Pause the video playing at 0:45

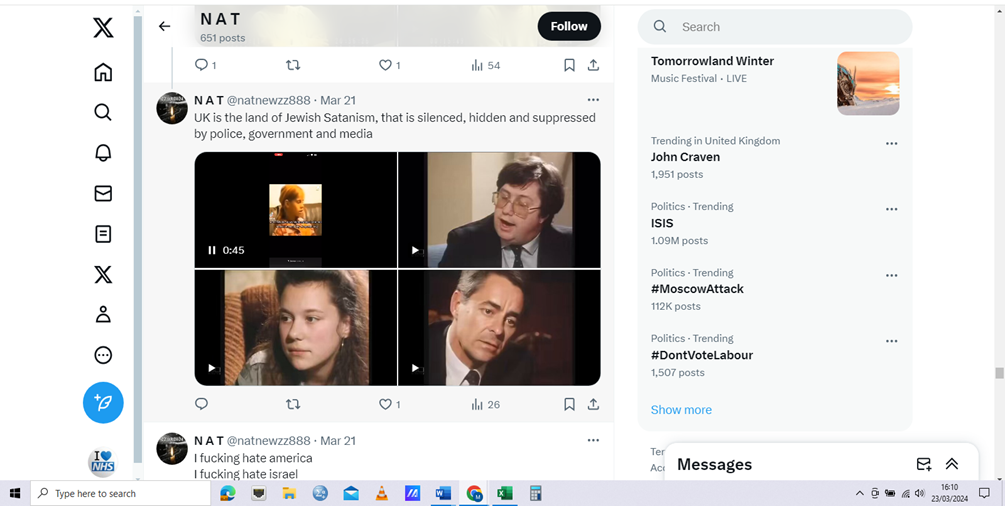coord(212,251)
